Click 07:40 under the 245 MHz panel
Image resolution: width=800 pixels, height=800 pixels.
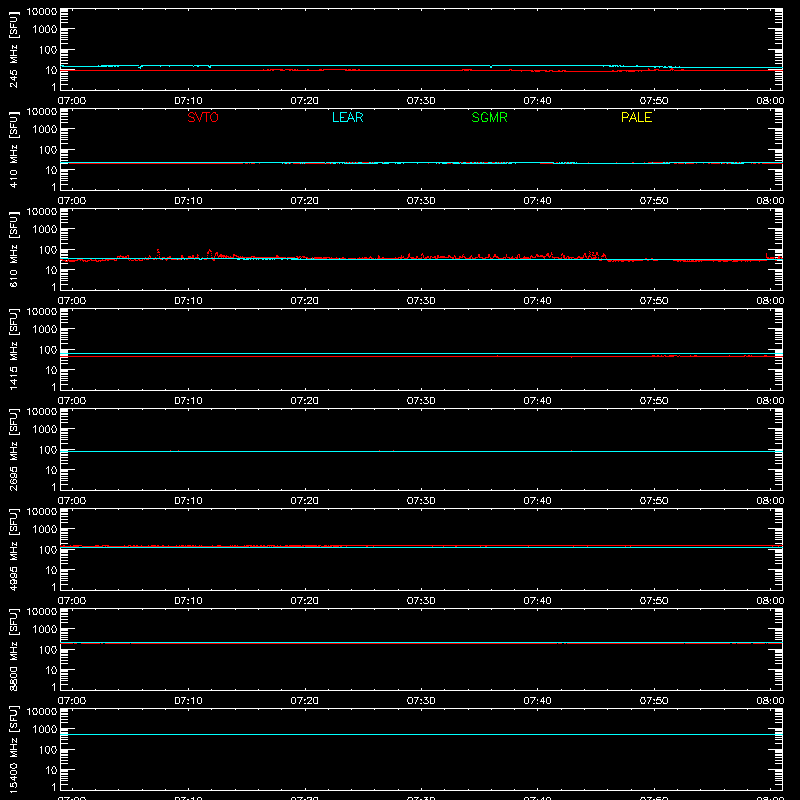537,101
